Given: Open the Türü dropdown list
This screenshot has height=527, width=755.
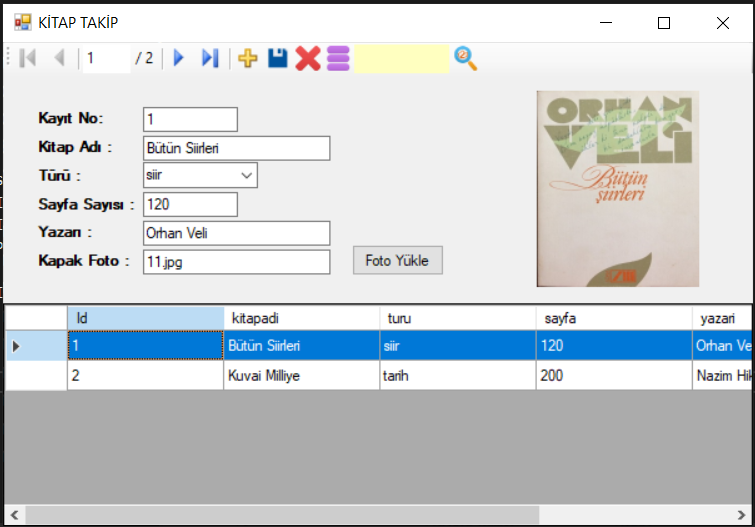Looking at the screenshot, I should point(246,176).
